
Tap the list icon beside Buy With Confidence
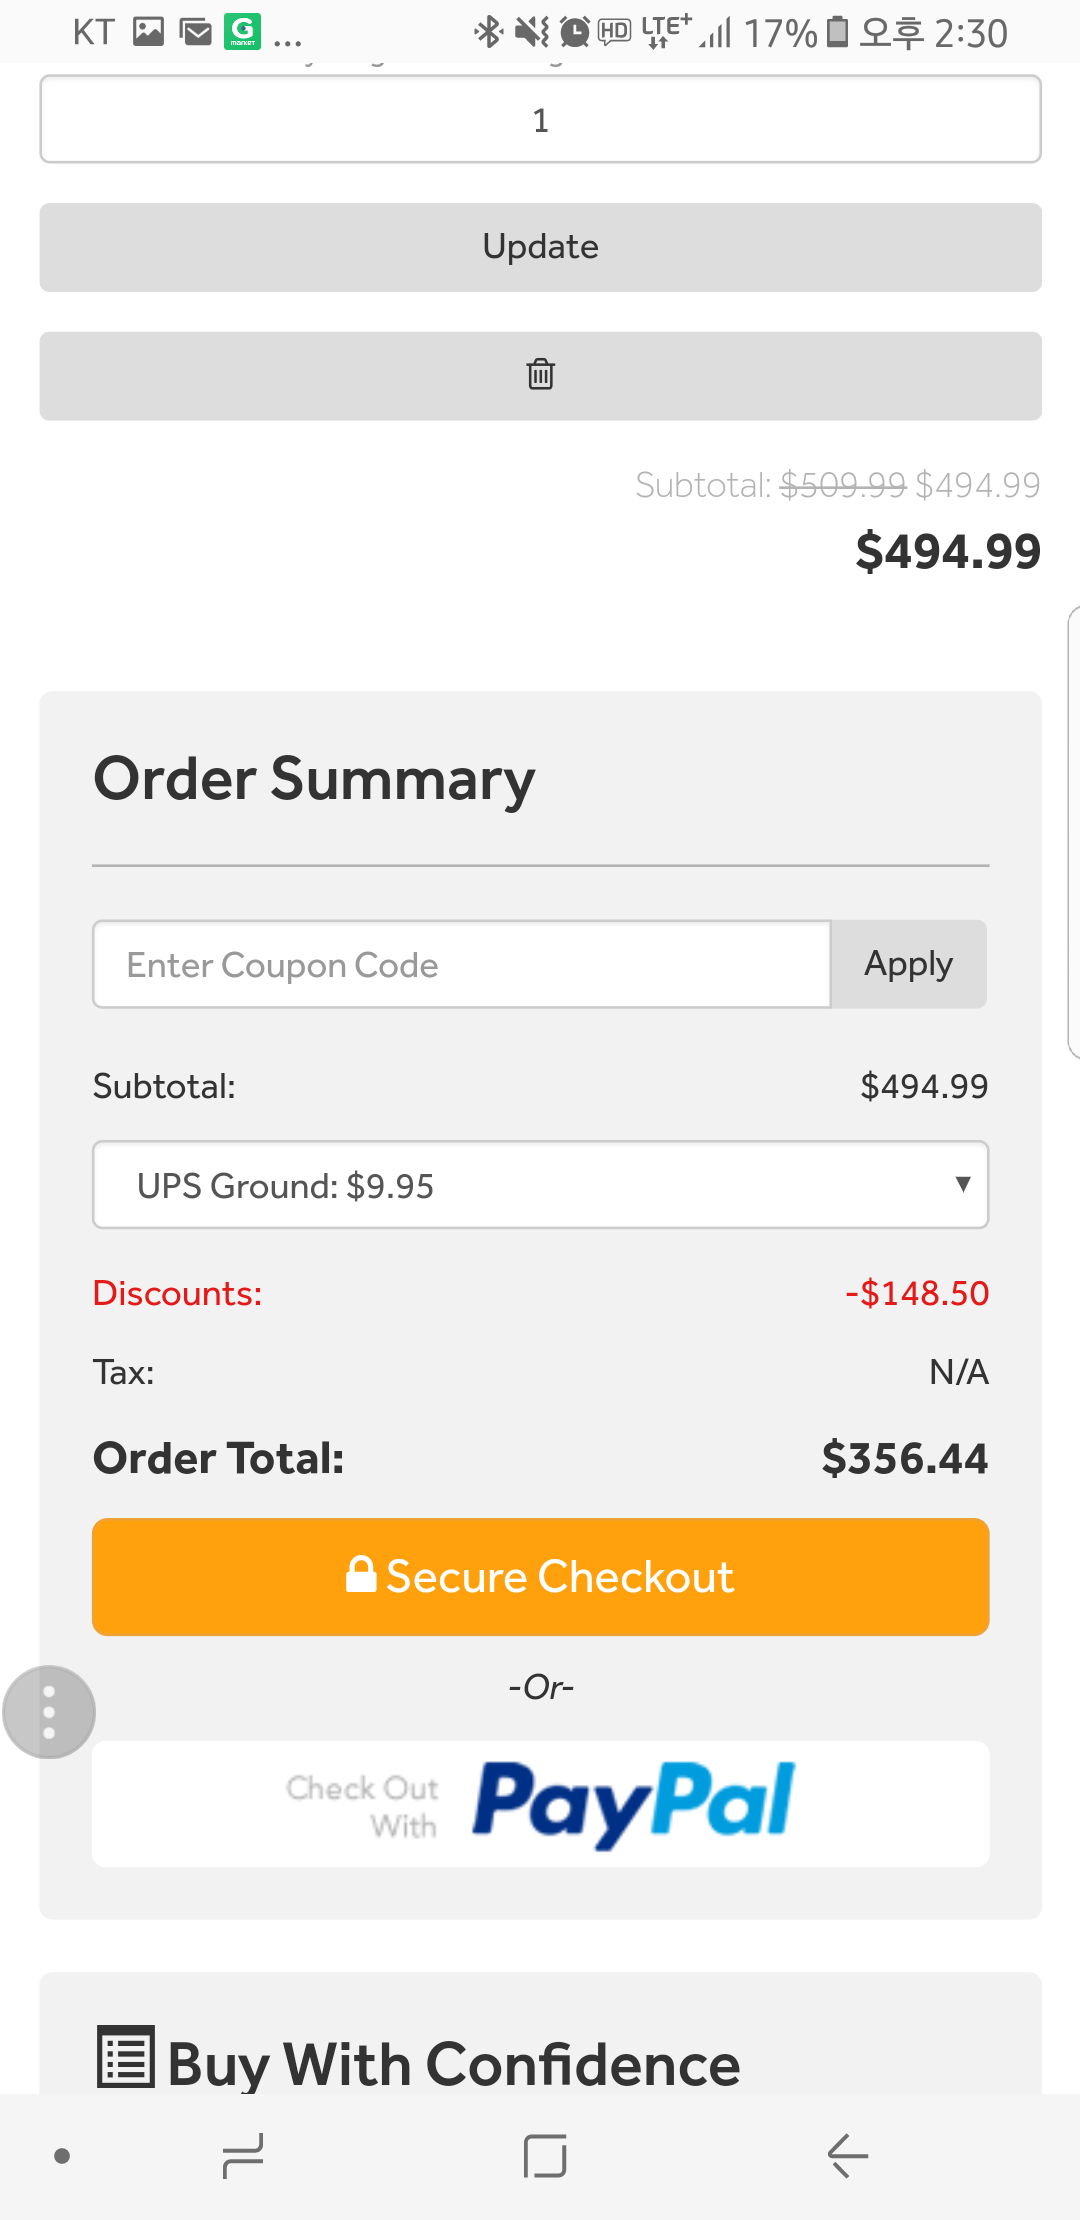tap(126, 2057)
